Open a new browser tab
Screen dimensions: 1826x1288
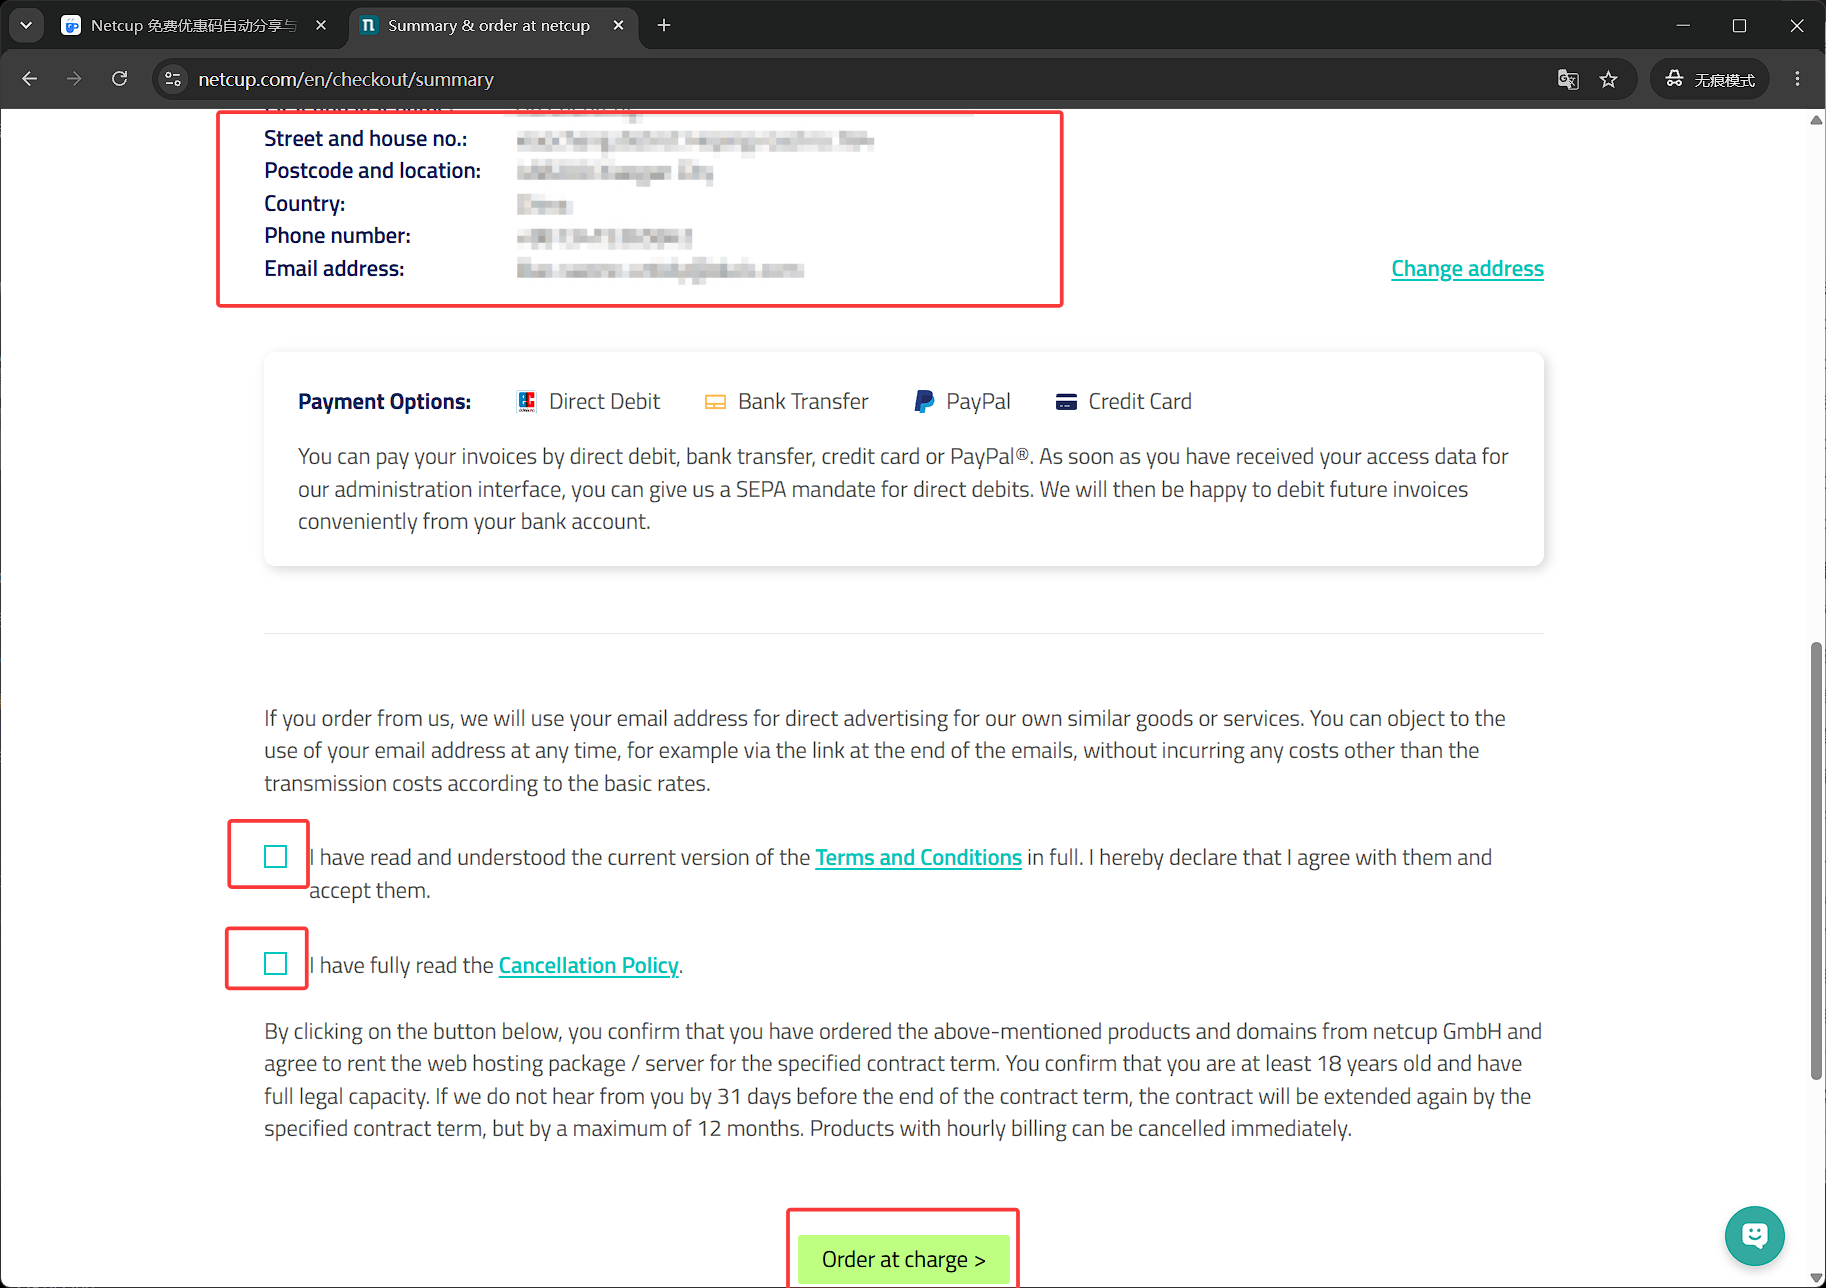pyautogui.click(x=664, y=25)
